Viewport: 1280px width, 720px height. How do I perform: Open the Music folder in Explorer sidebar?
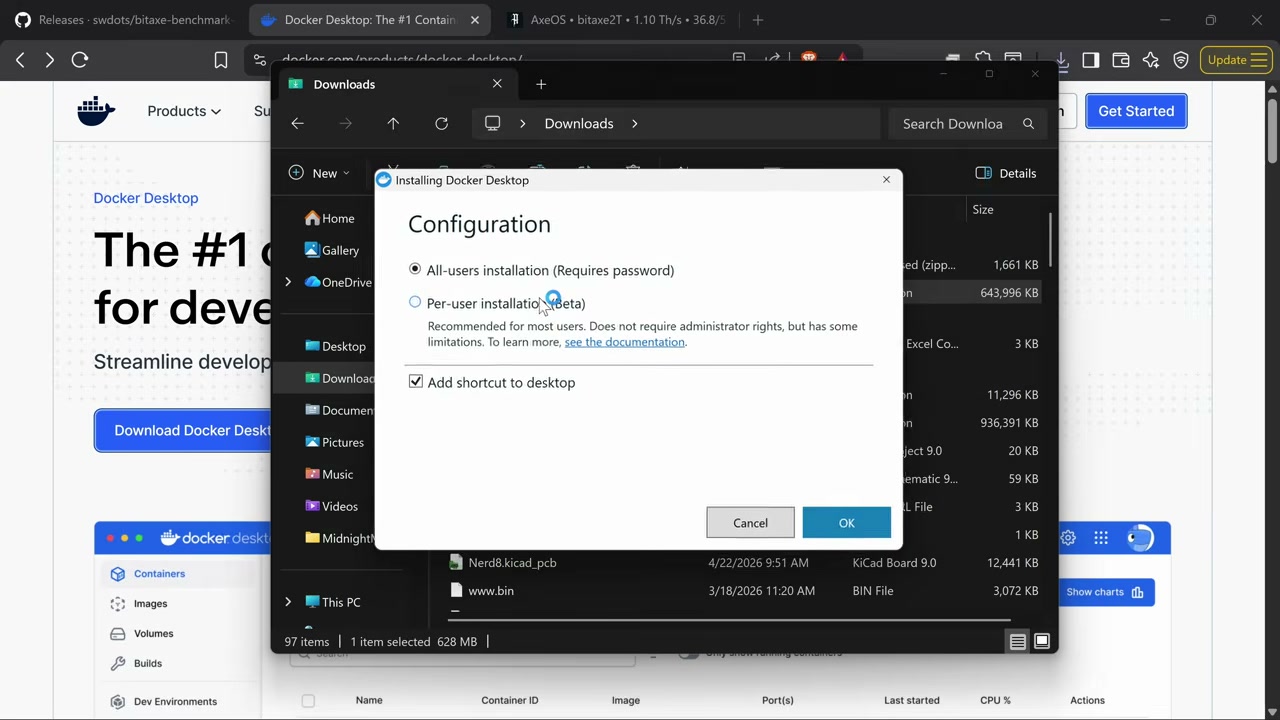coord(329,474)
